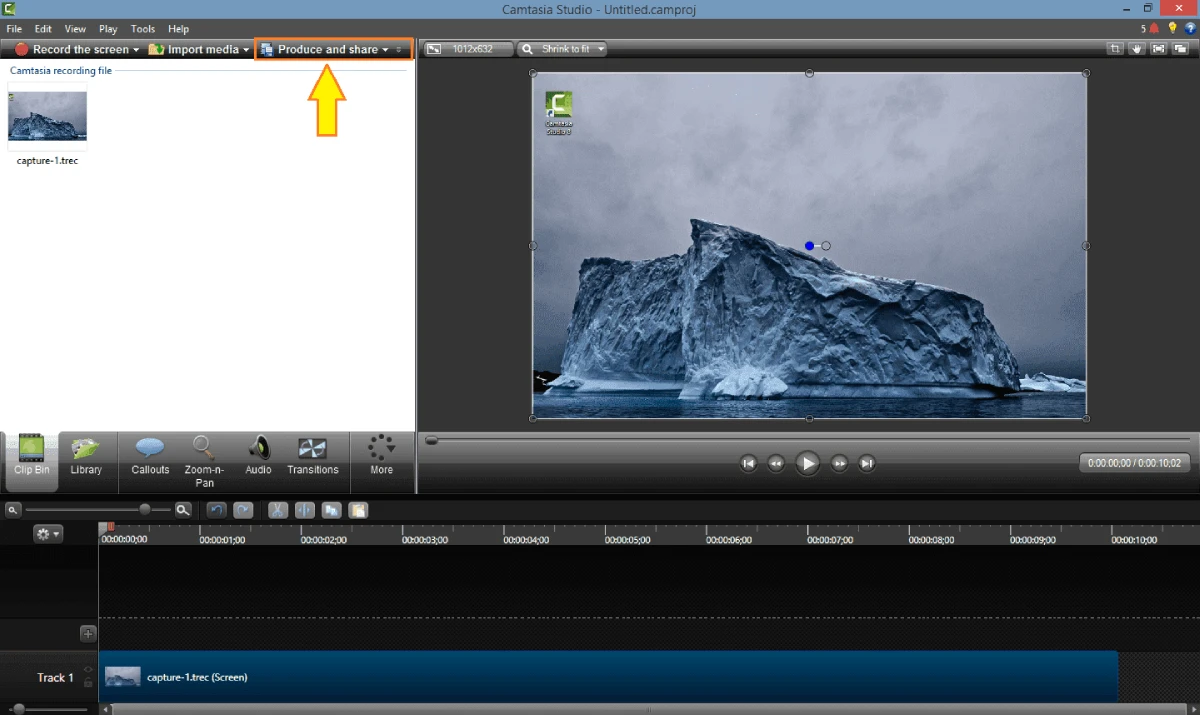Redo the last action

(x=243, y=510)
